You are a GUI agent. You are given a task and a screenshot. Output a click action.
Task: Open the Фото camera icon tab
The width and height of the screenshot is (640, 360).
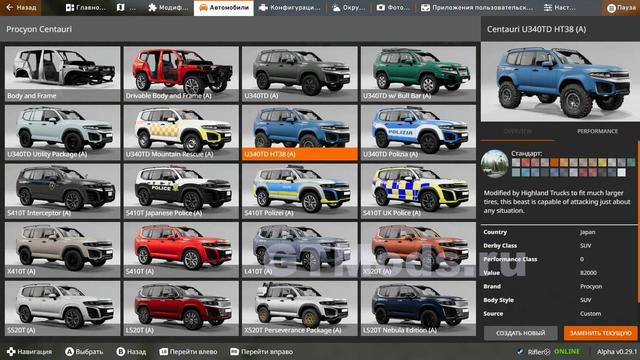pos(393,7)
